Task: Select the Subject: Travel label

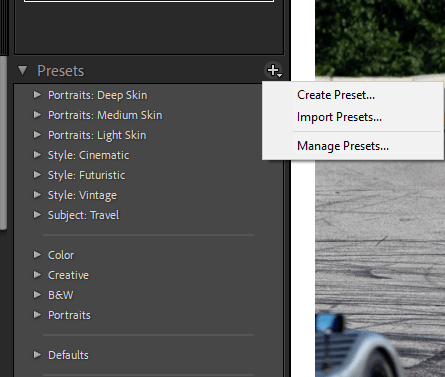Action: pyautogui.click(x=83, y=215)
